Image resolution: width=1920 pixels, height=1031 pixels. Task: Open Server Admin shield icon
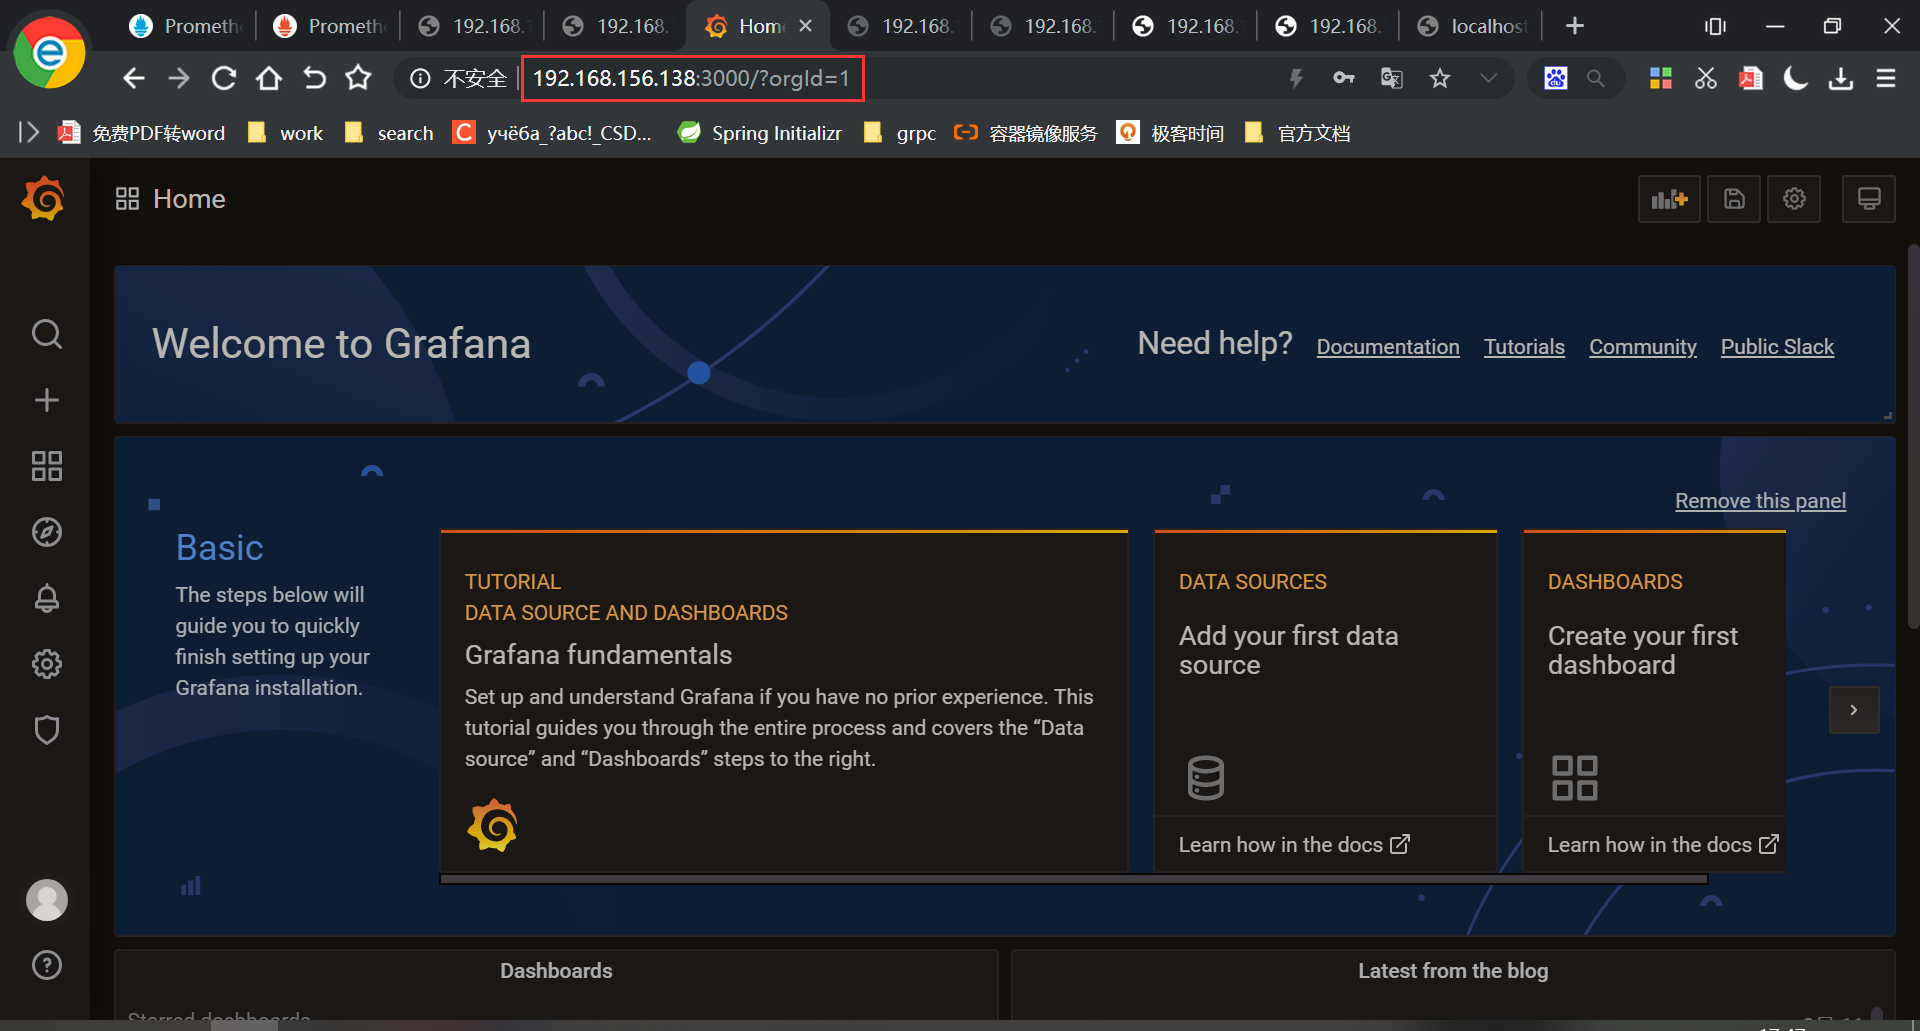[x=47, y=730]
